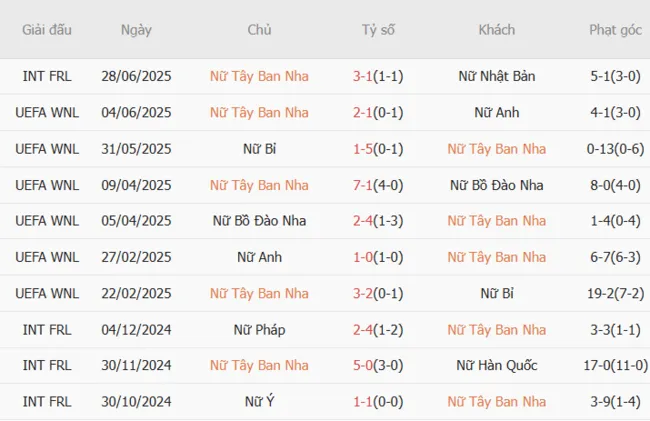Click the 1-1(0-0) draw score

pyautogui.click(x=378, y=401)
